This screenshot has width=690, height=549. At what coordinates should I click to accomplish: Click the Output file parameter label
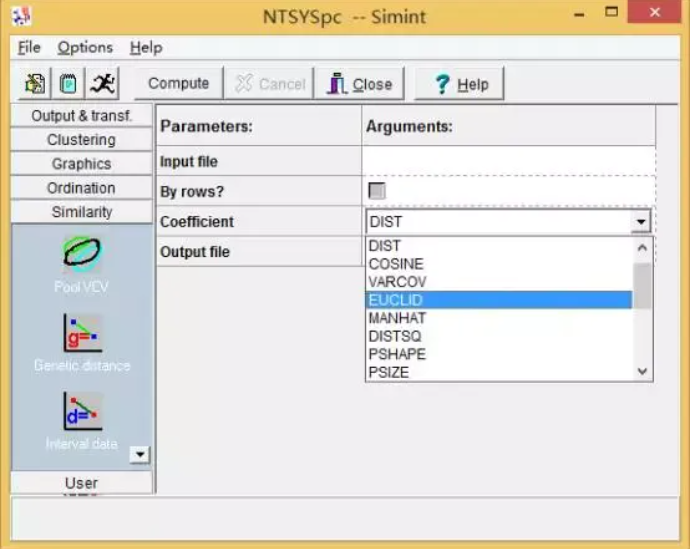195,252
